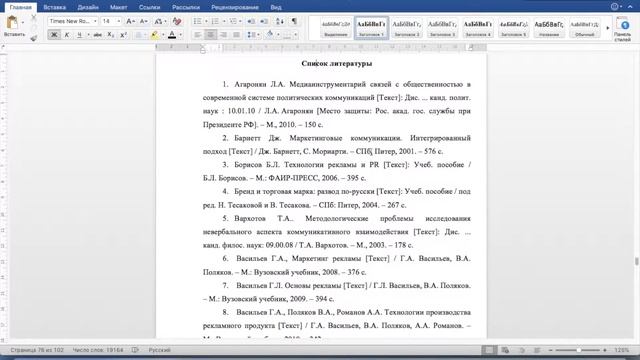Apply the Обычный style
This screenshot has width=640, height=360.
coord(584,28)
